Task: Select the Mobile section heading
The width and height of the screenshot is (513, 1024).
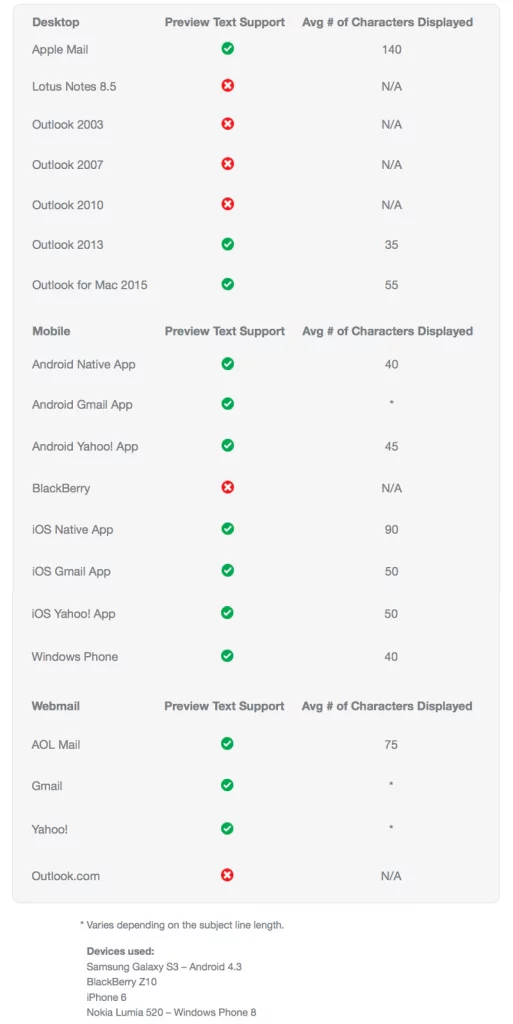Action: pos(51,331)
